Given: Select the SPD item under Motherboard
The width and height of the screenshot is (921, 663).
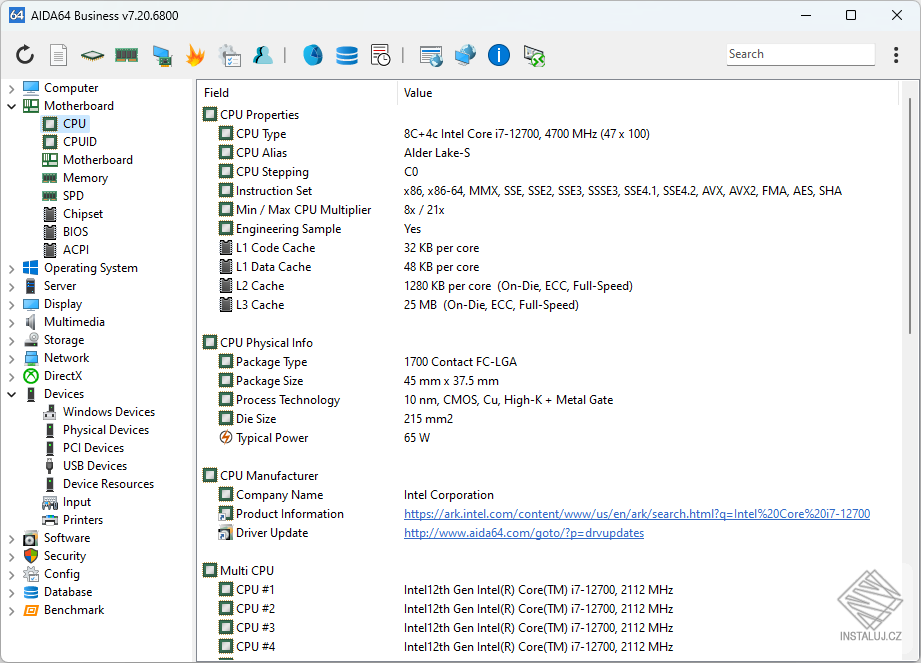Looking at the screenshot, I should tap(73, 196).
